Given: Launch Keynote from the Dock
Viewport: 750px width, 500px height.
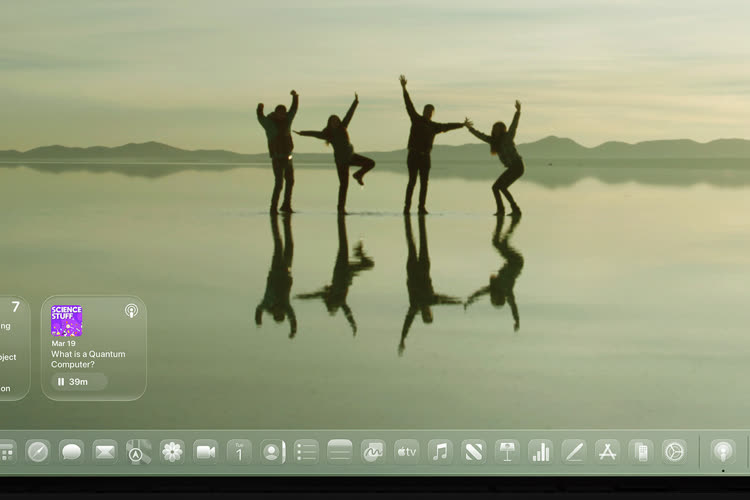Looking at the screenshot, I should coord(507,452).
